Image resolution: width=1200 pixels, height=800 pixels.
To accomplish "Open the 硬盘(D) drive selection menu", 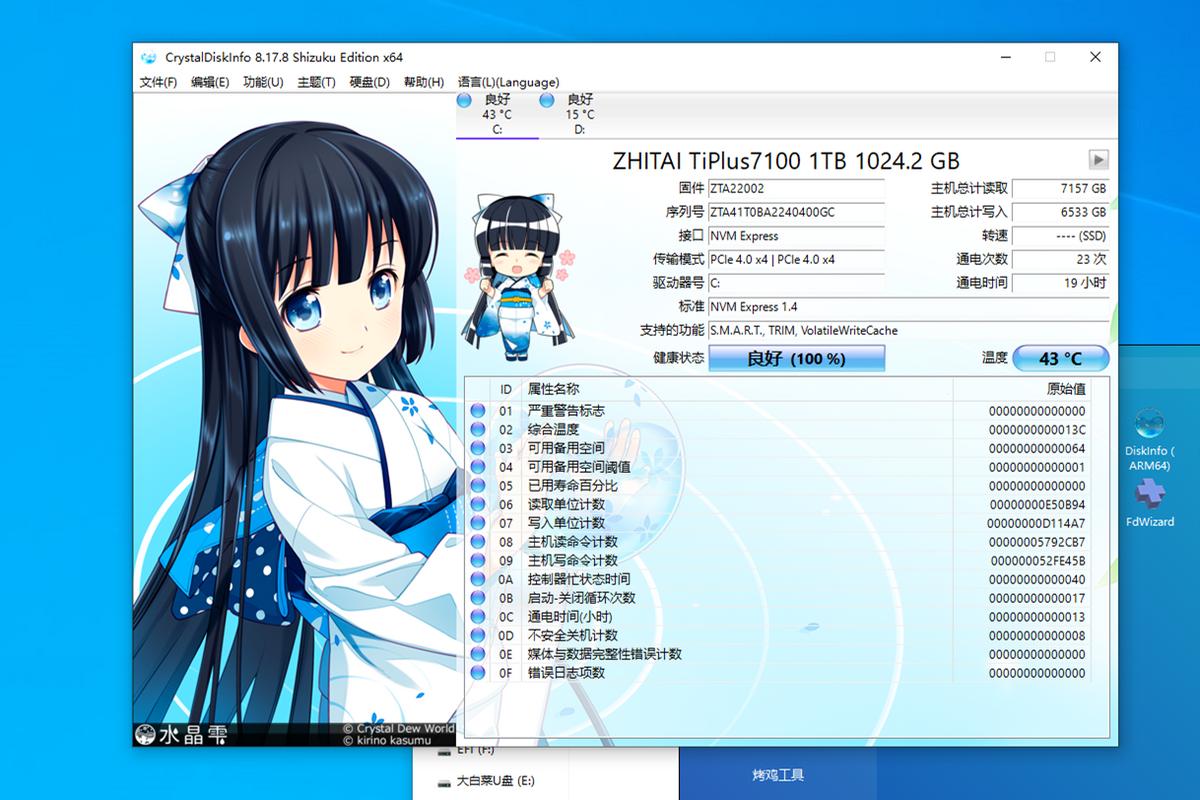I will tap(367, 81).
